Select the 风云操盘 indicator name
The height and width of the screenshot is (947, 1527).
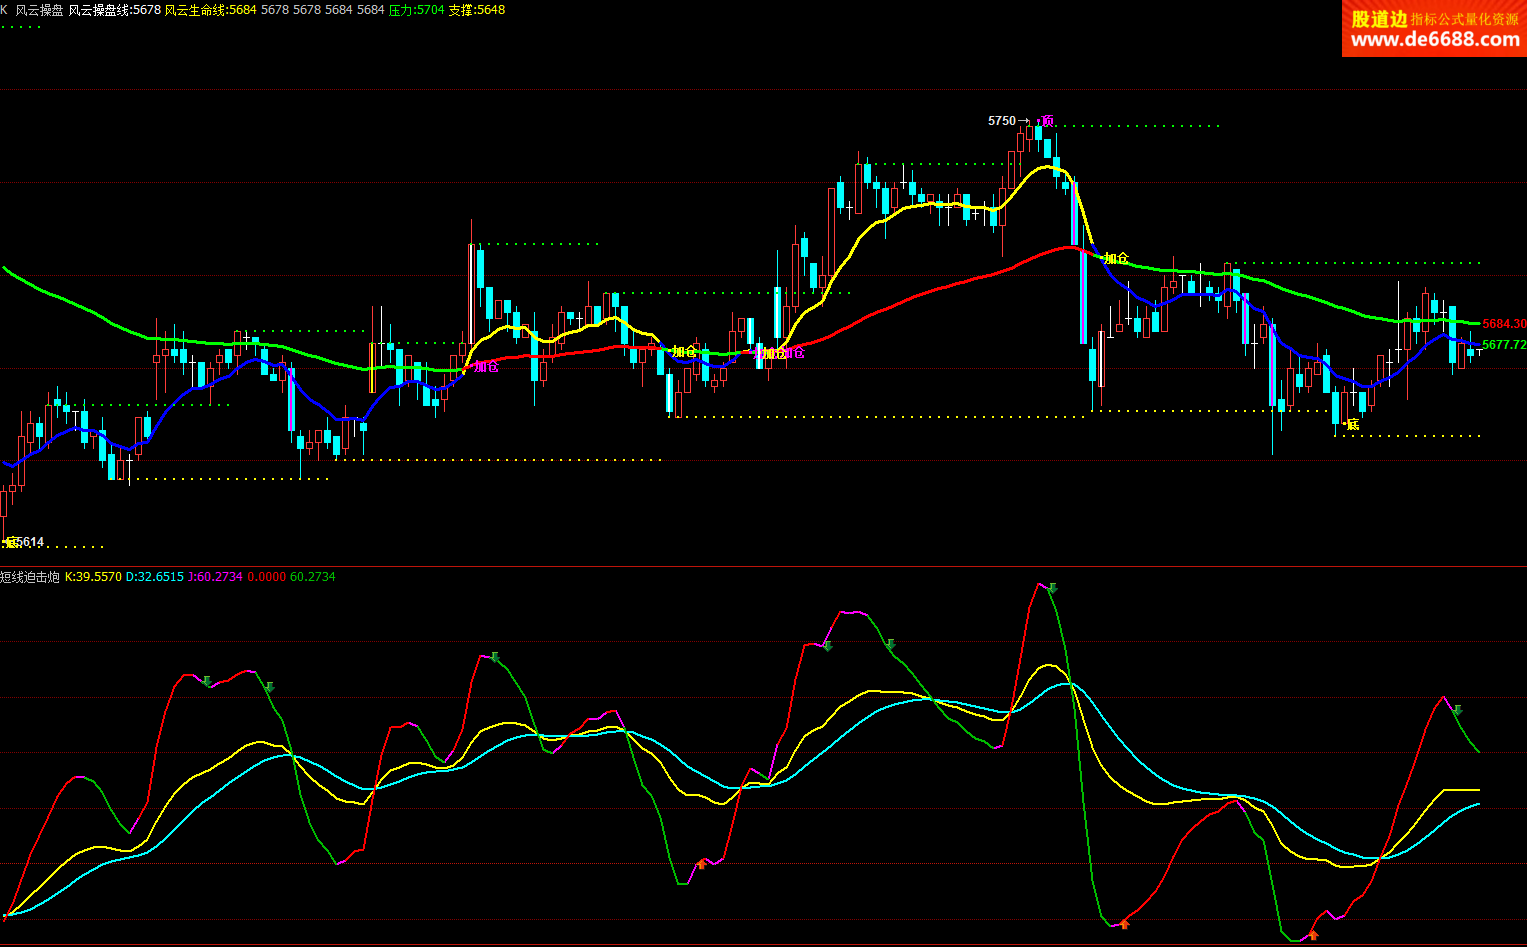click(x=39, y=10)
